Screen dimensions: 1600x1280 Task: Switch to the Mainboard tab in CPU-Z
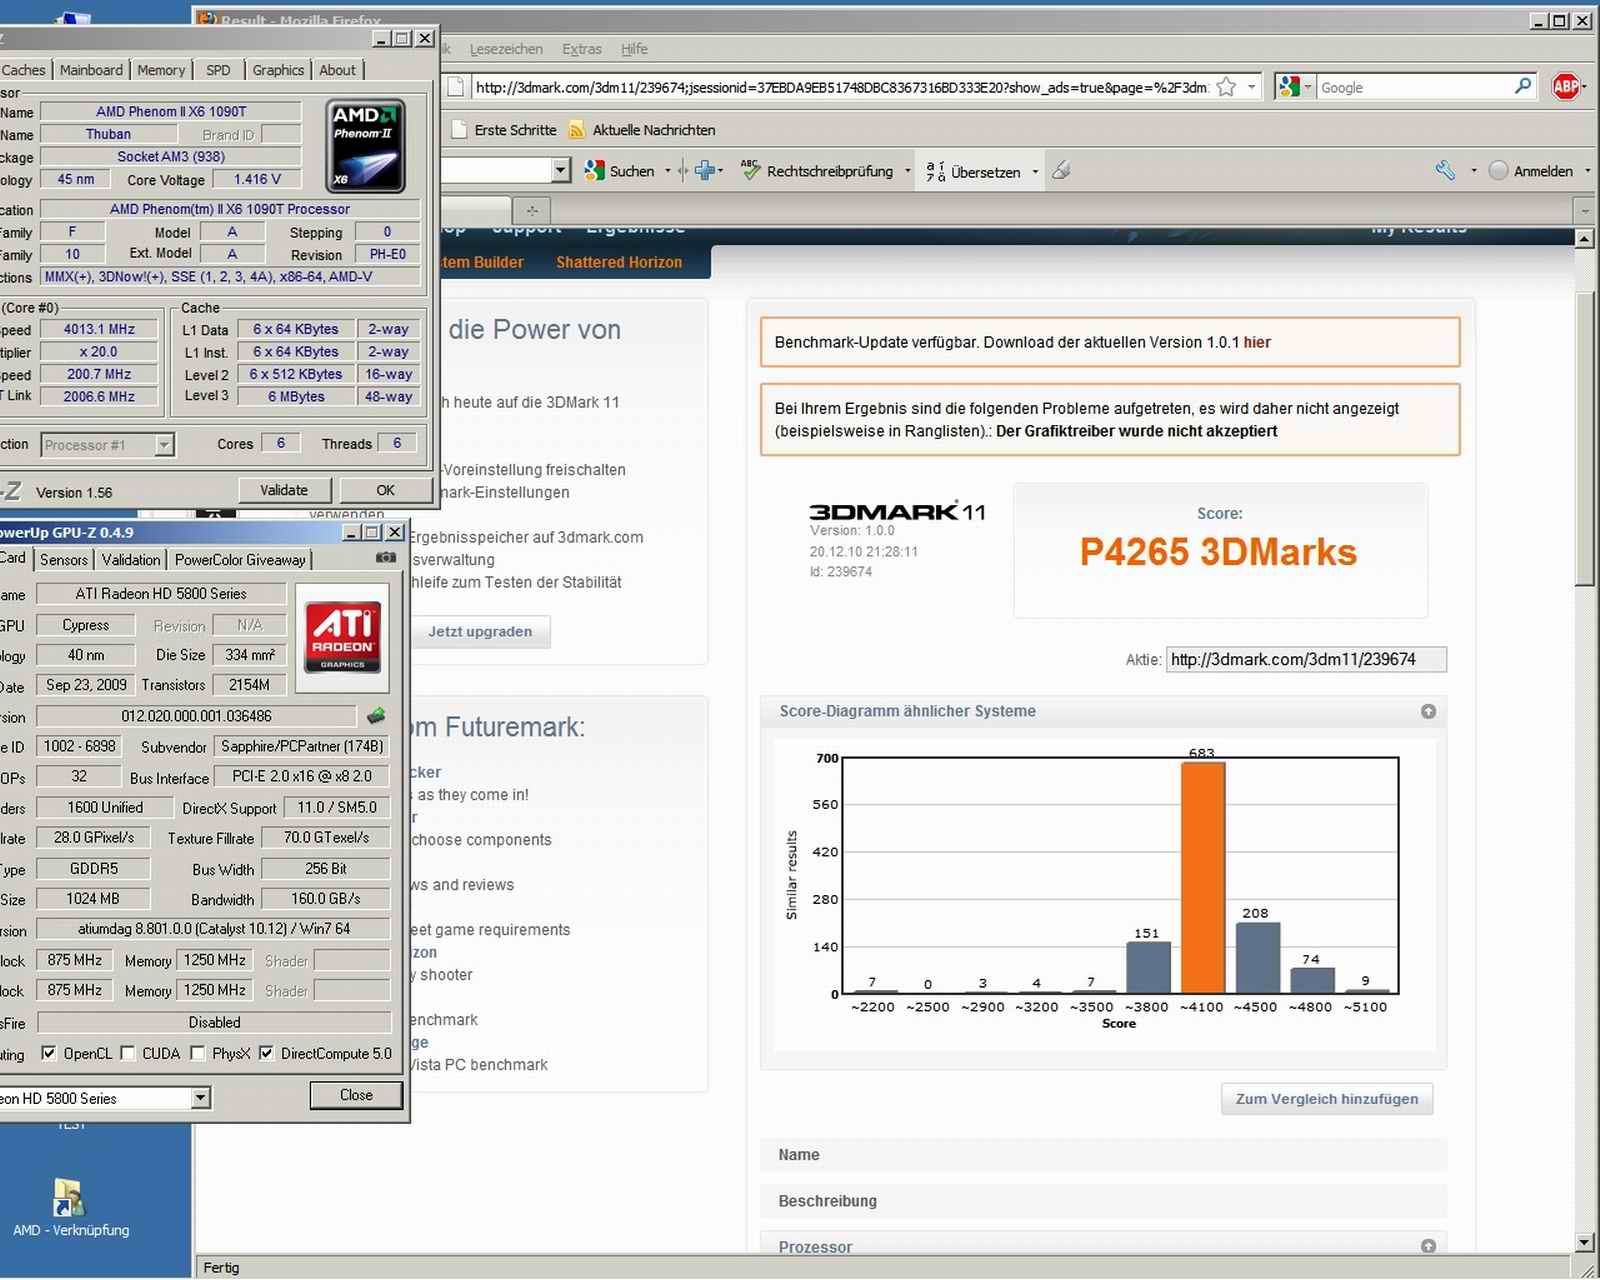[91, 70]
